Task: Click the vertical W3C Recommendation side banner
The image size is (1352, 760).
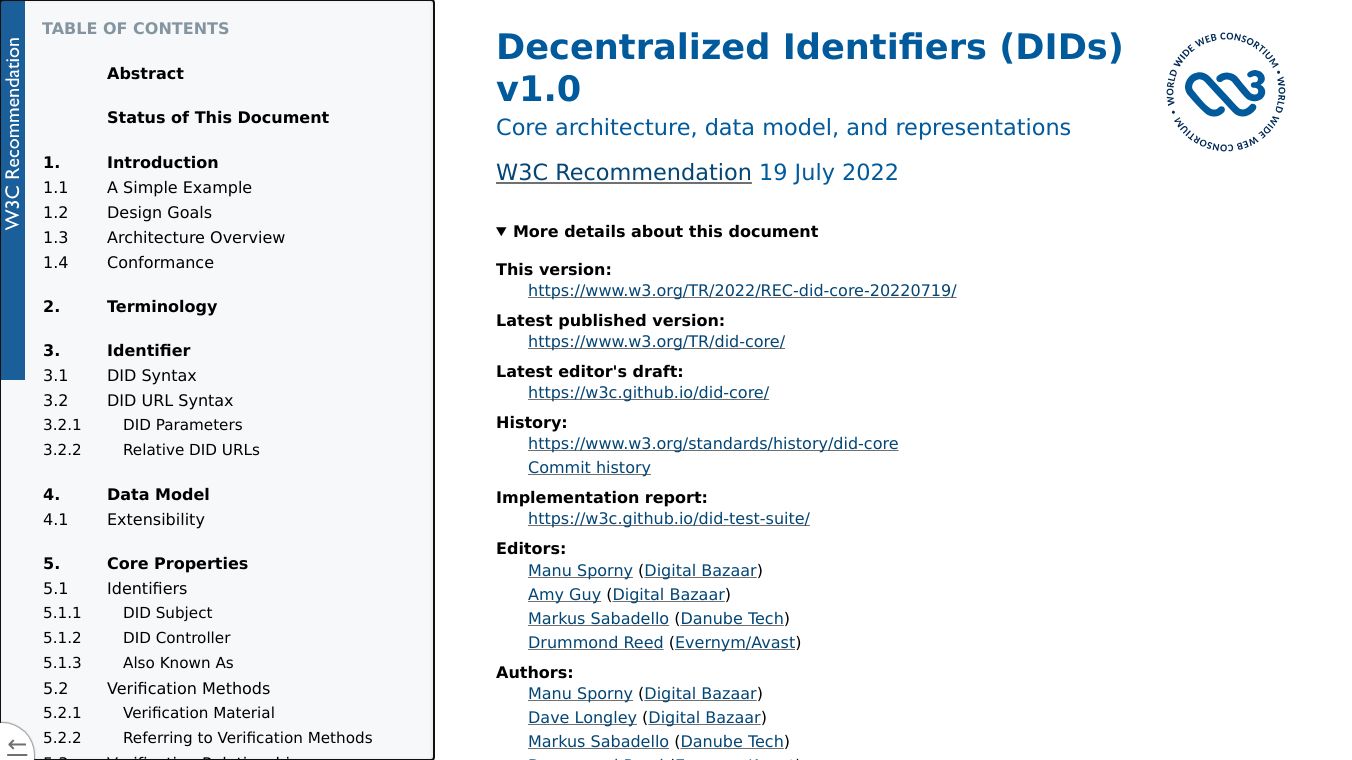Action: coord(12,190)
